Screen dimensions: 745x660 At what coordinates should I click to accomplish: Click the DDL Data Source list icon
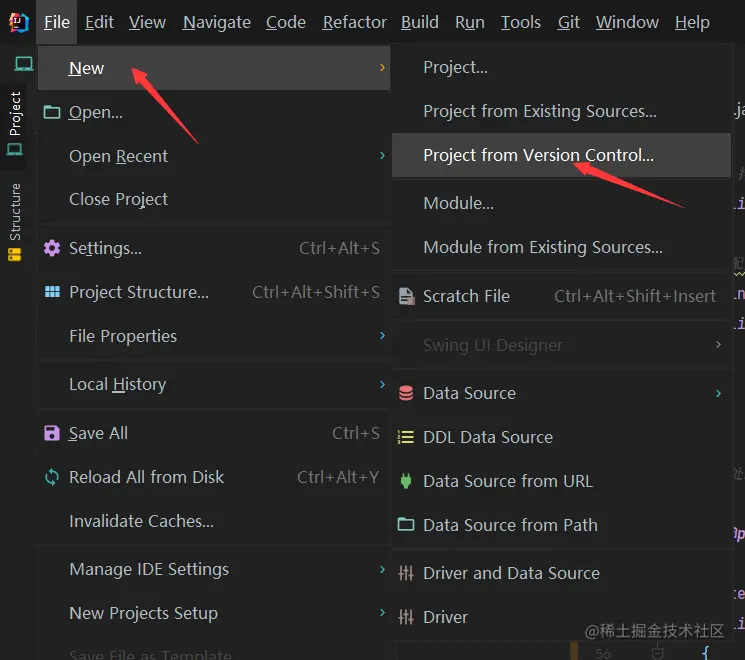tap(406, 437)
